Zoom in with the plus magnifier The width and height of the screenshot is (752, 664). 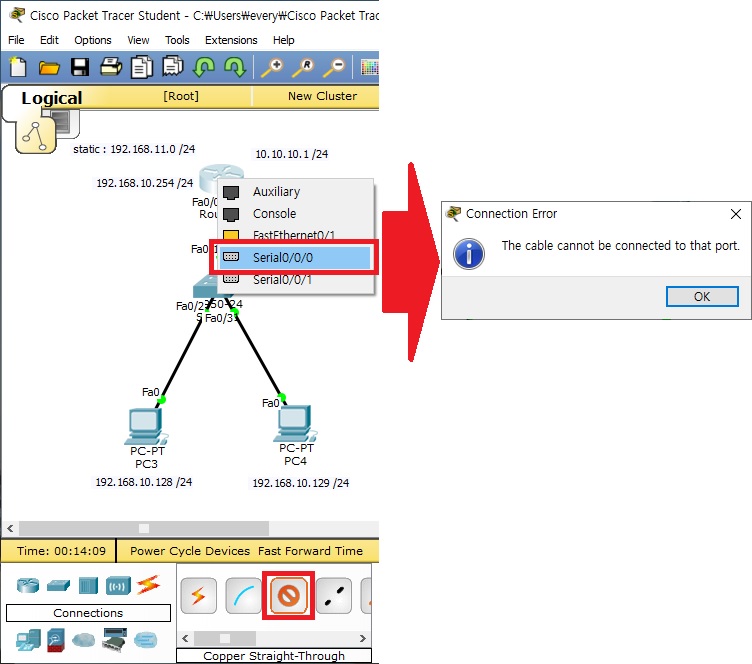pos(272,67)
